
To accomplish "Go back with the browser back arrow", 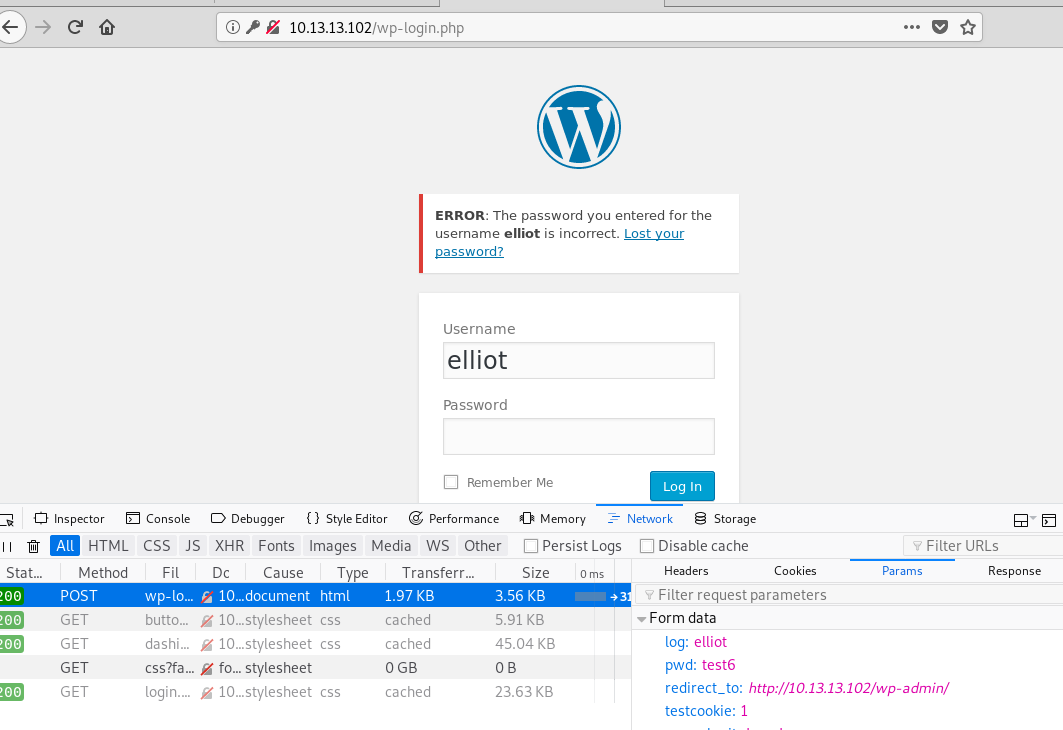I will (x=10, y=27).
